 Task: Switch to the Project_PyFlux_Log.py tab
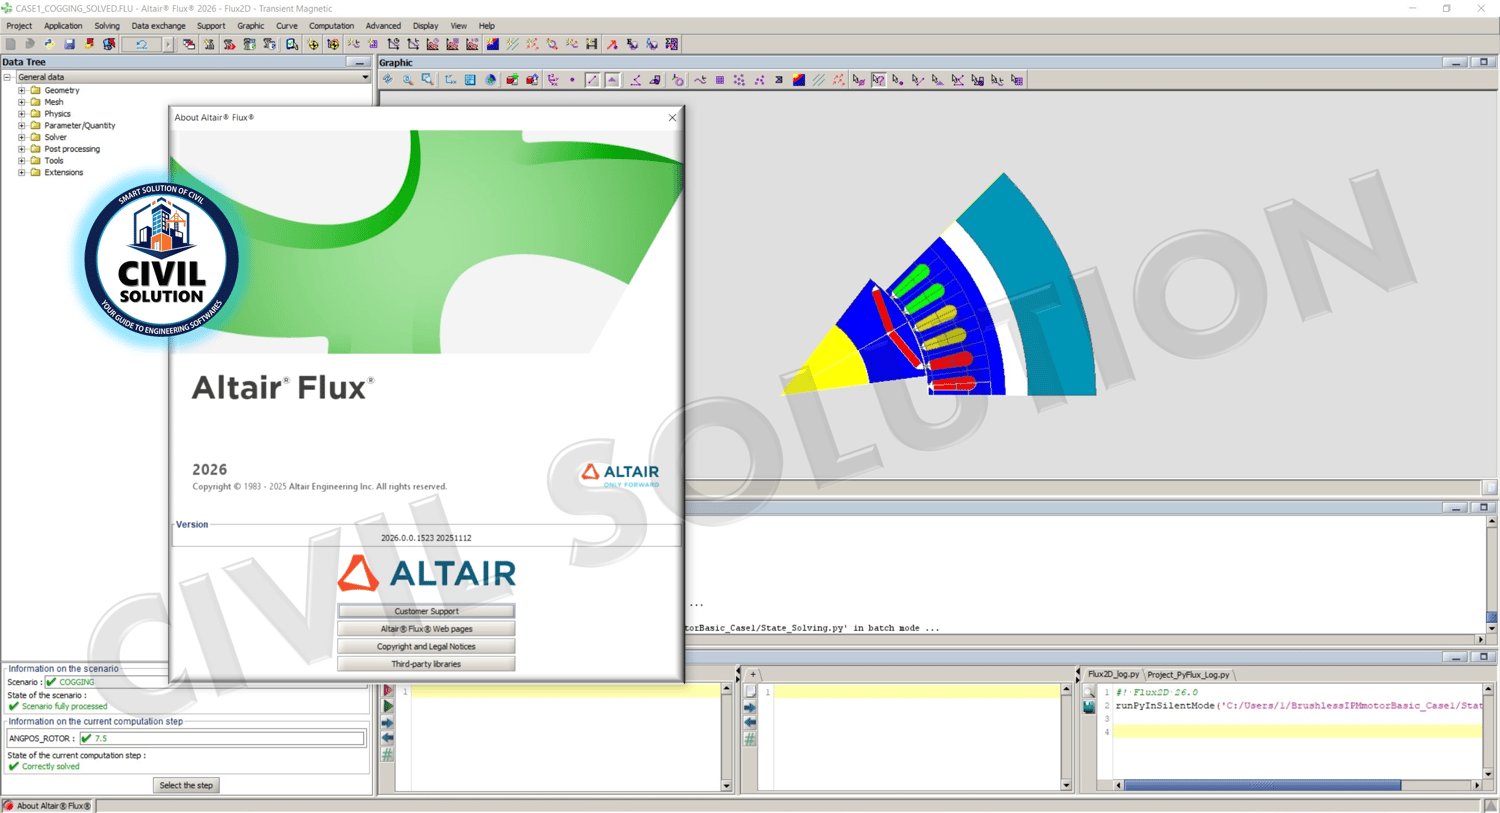pyautogui.click(x=1188, y=675)
